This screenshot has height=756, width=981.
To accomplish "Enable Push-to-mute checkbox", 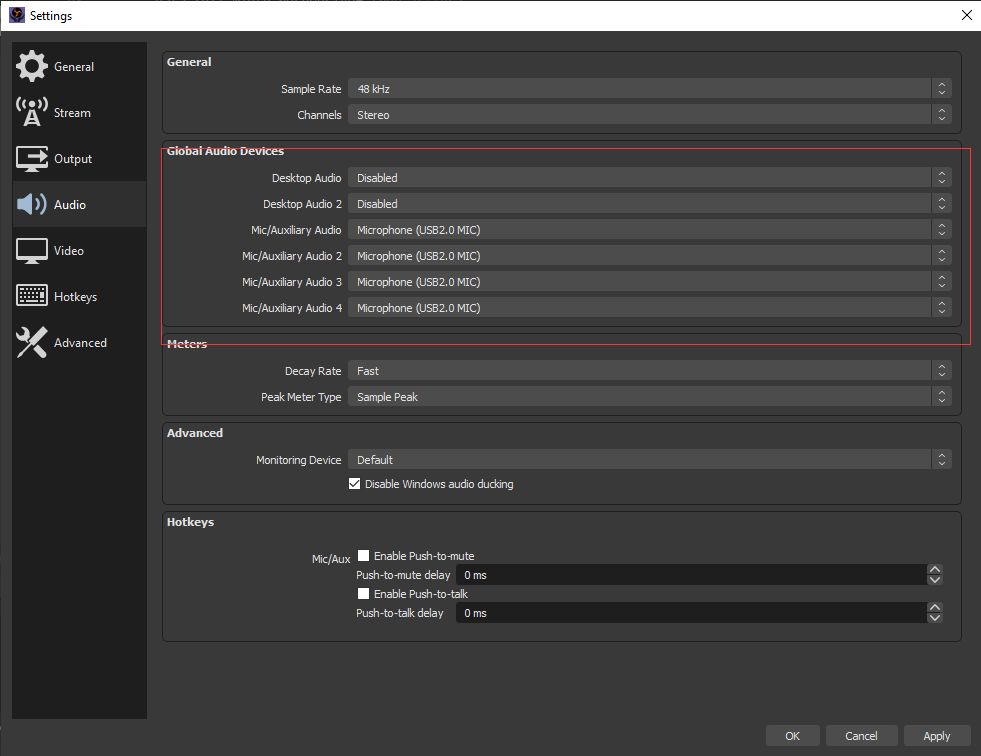I will coord(364,556).
